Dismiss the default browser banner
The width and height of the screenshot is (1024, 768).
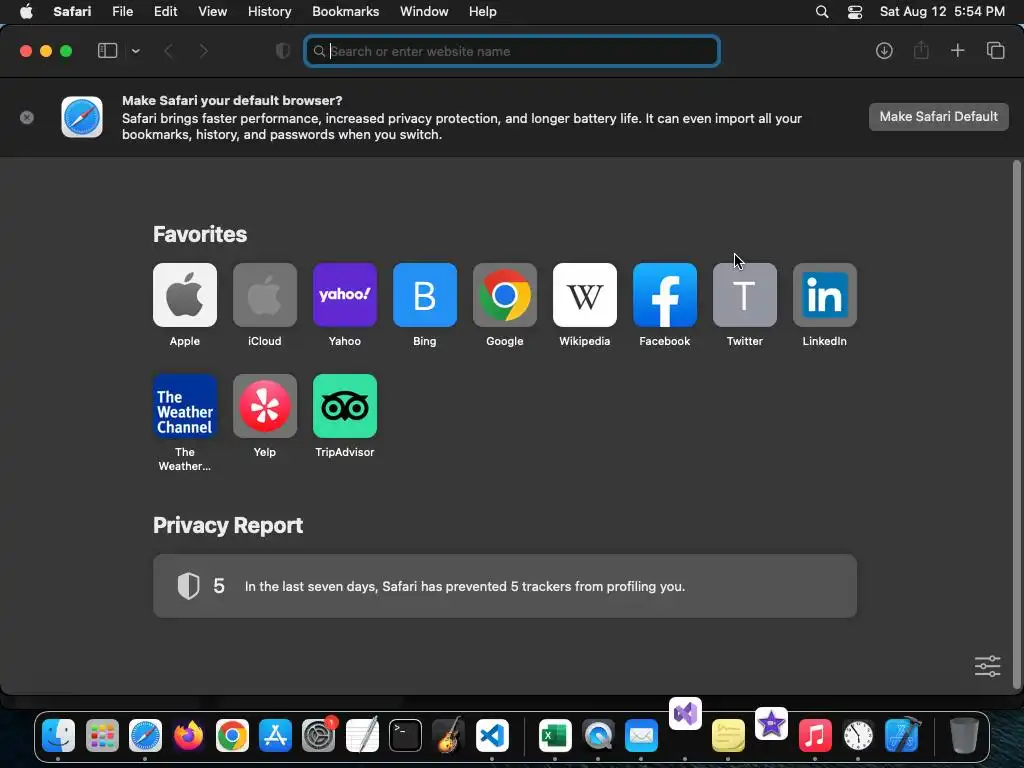(x=27, y=118)
